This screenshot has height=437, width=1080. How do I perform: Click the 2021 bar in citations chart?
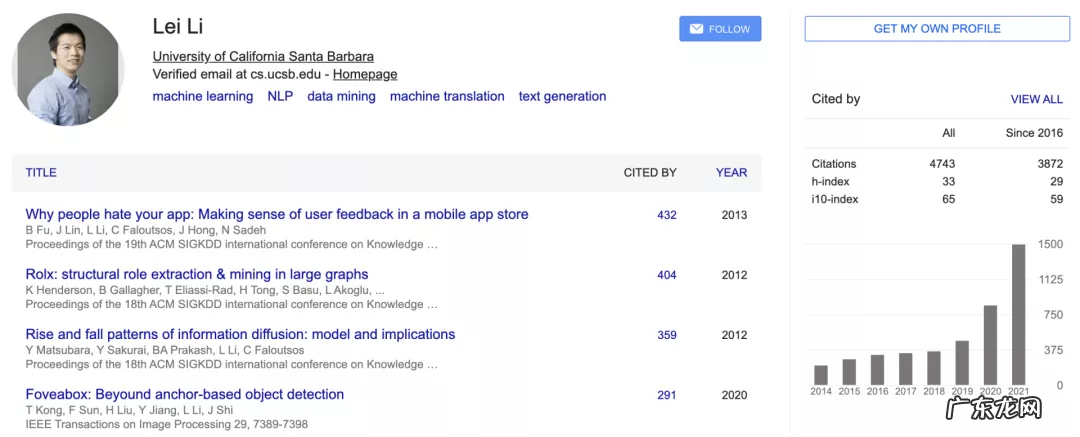pyautogui.click(x=1018, y=315)
